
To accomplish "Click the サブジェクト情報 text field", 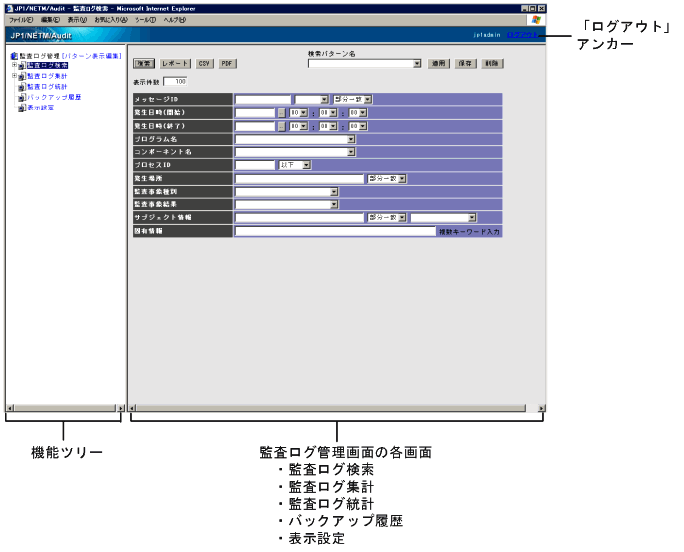I will coord(299,218).
